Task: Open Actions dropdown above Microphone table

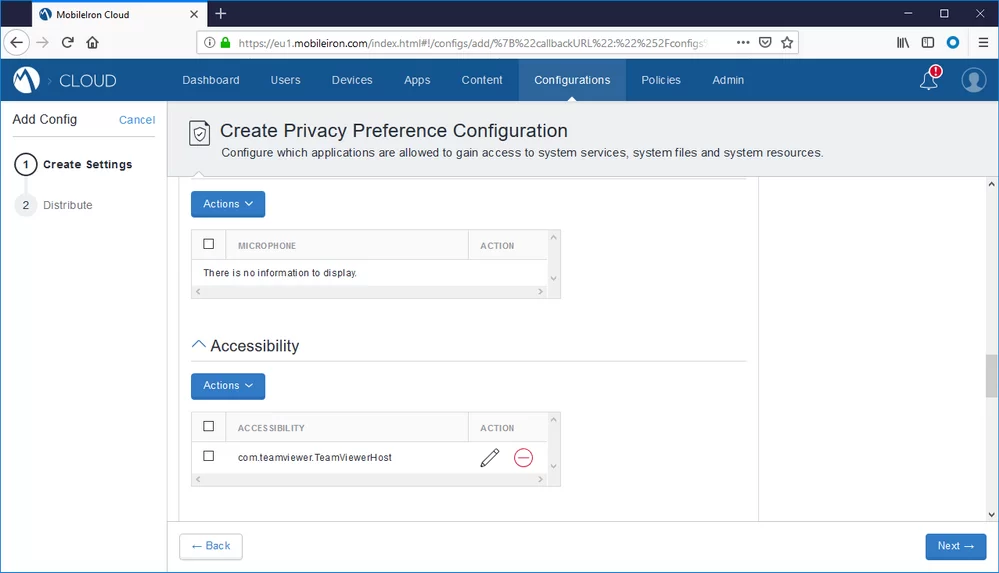Action: tap(228, 204)
